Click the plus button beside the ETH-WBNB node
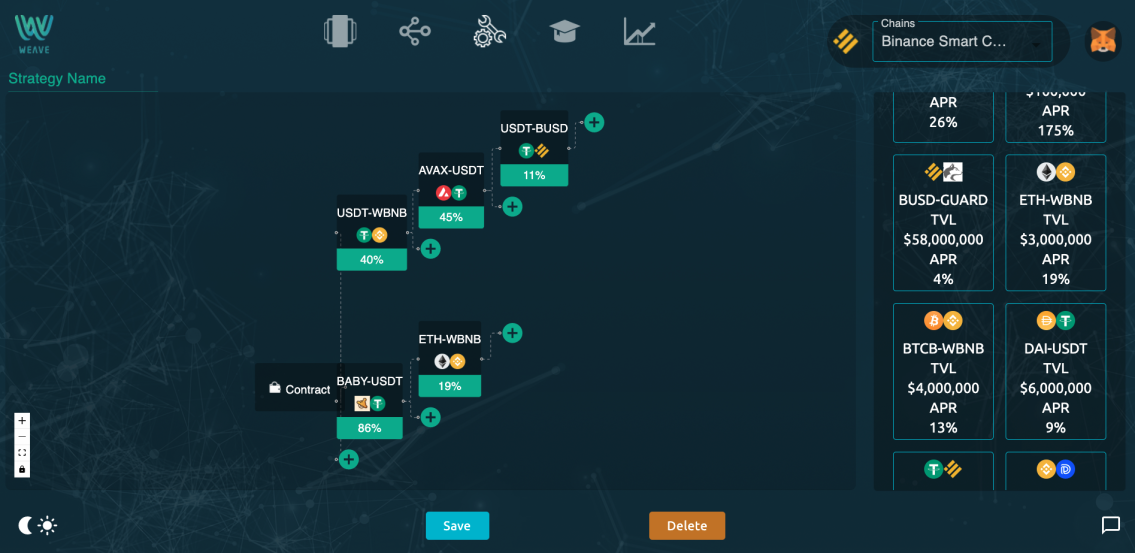 click(x=512, y=333)
